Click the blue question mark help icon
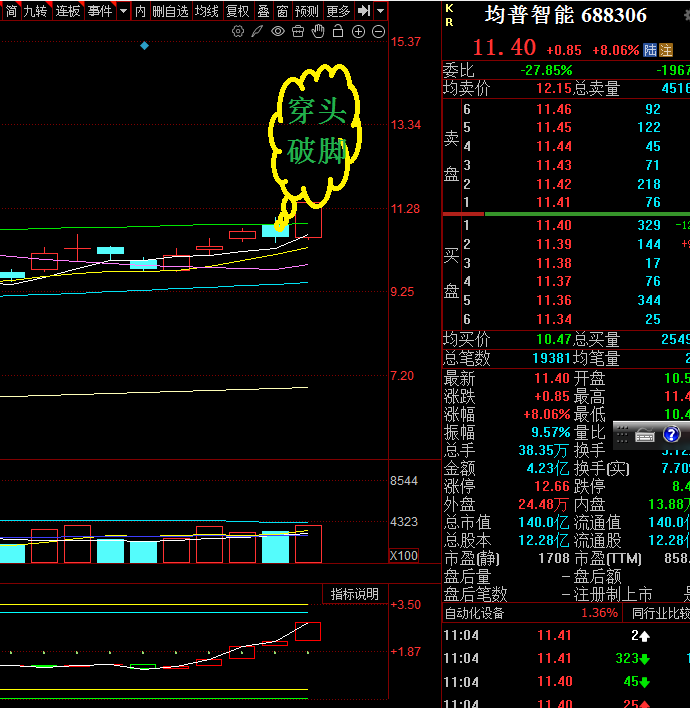This screenshot has height=708, width=690. [x=671, y=434]
